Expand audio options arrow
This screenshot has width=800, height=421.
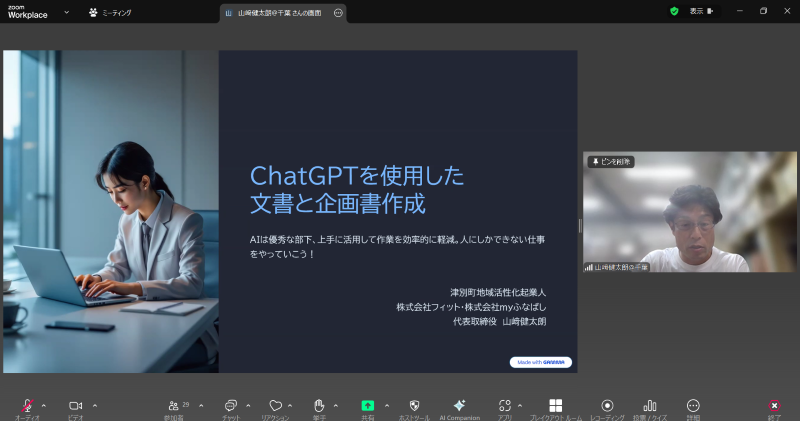tap(43, 405)
